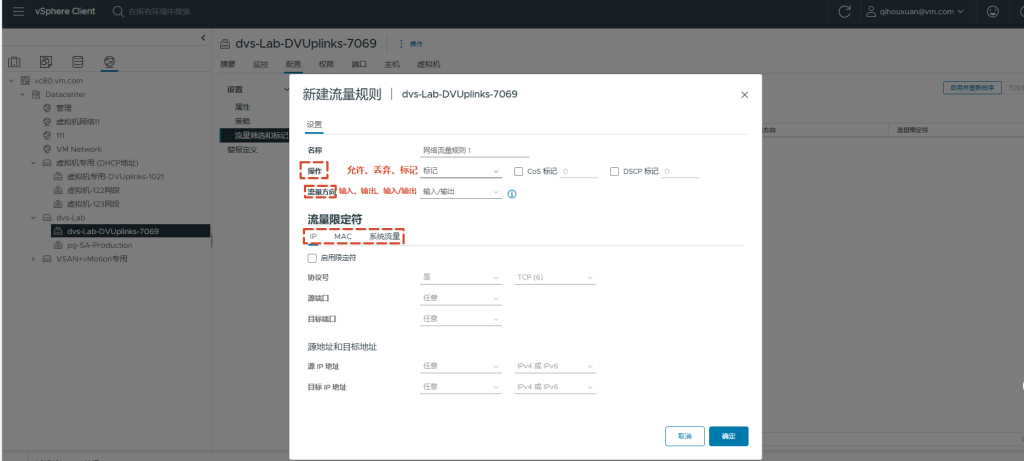Switch to the 监控 tab

[x=260, y=64]
